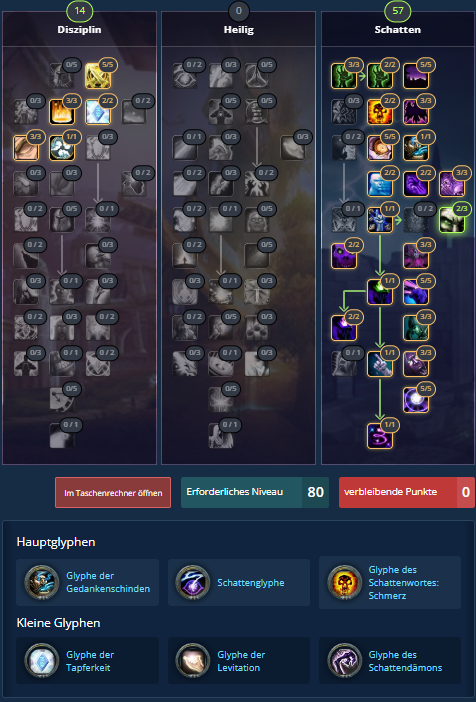Click the blue crystal talent marked 2/2 in Disziplin
476x702 pixels.
98,112
